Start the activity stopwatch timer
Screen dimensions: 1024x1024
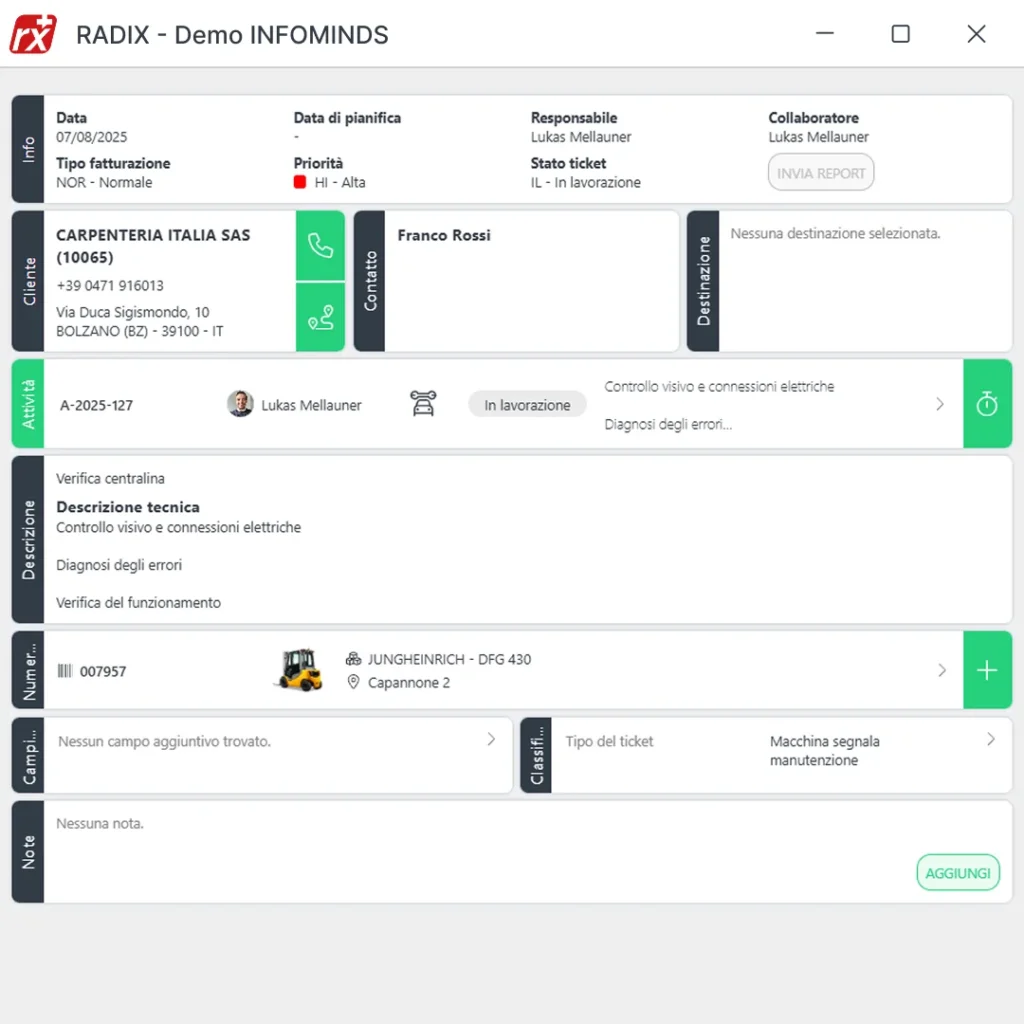point(987,404)
